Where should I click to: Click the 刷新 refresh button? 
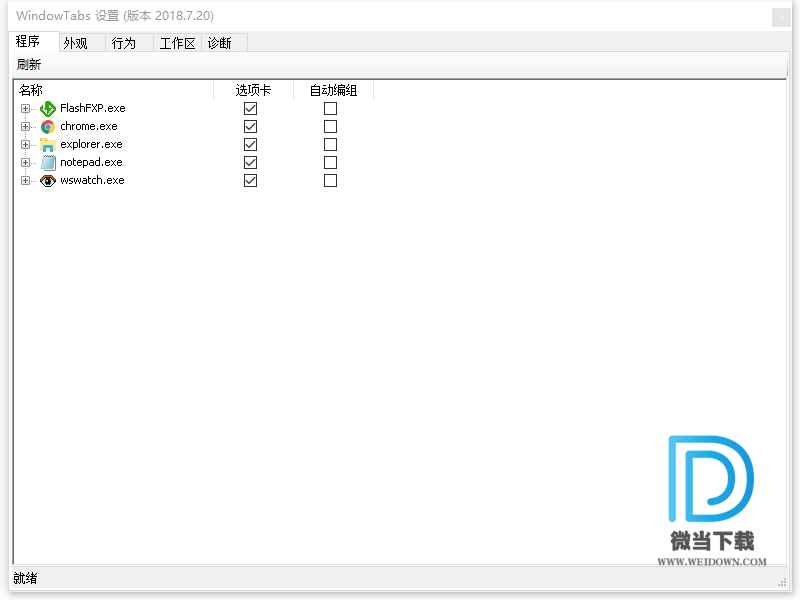[x=29, y=65]
